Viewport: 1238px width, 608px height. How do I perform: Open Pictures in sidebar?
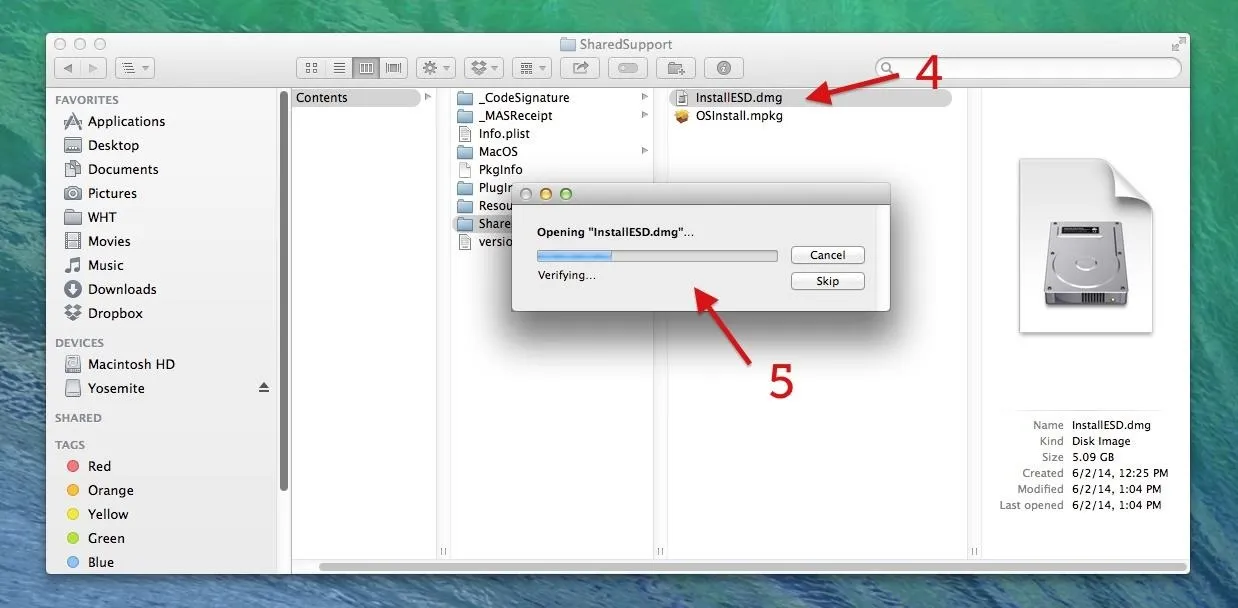click(112, 193)
